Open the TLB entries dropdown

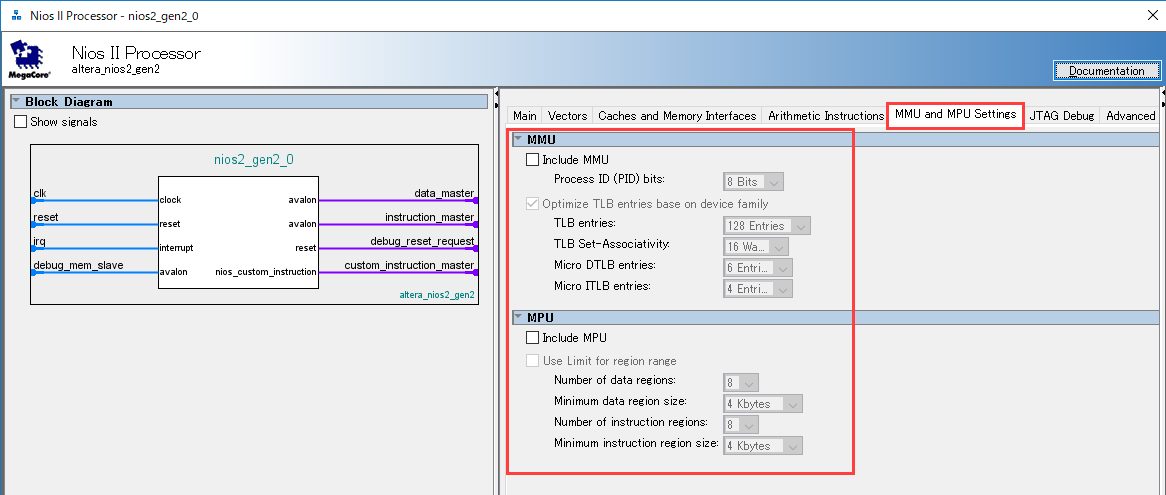point(767,226)
